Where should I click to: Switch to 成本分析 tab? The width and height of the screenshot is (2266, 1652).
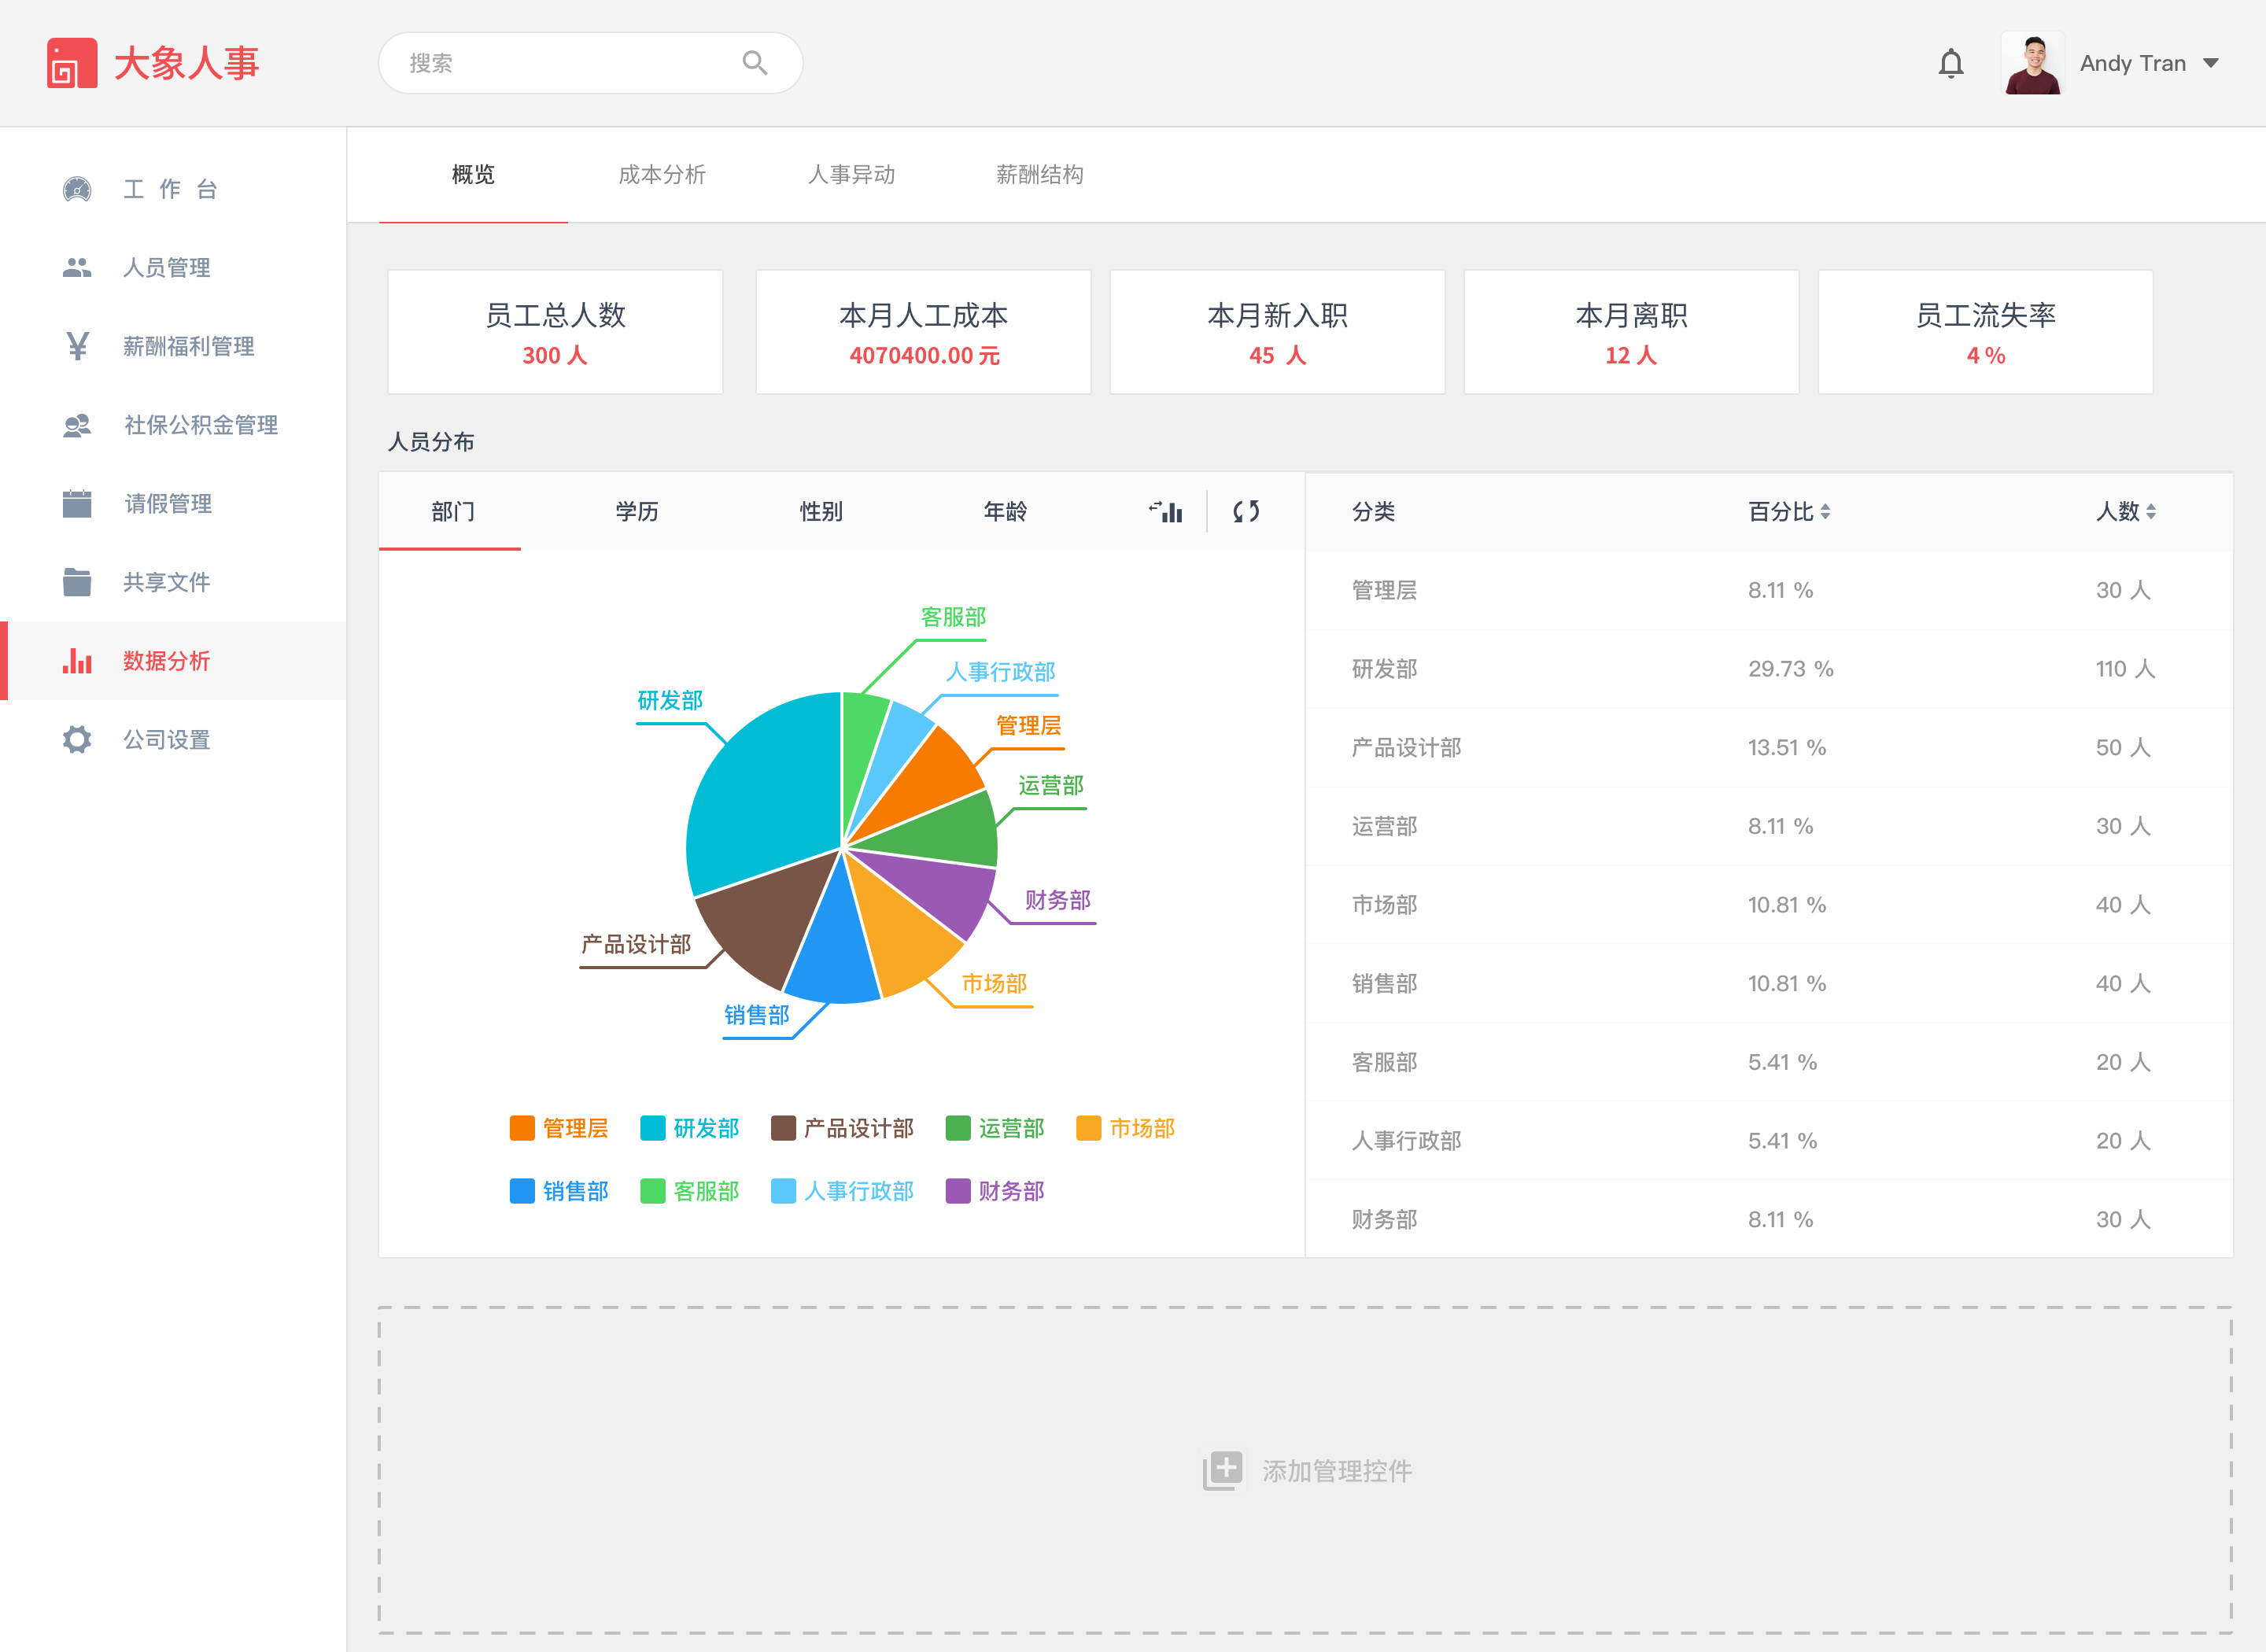[661, 175]
